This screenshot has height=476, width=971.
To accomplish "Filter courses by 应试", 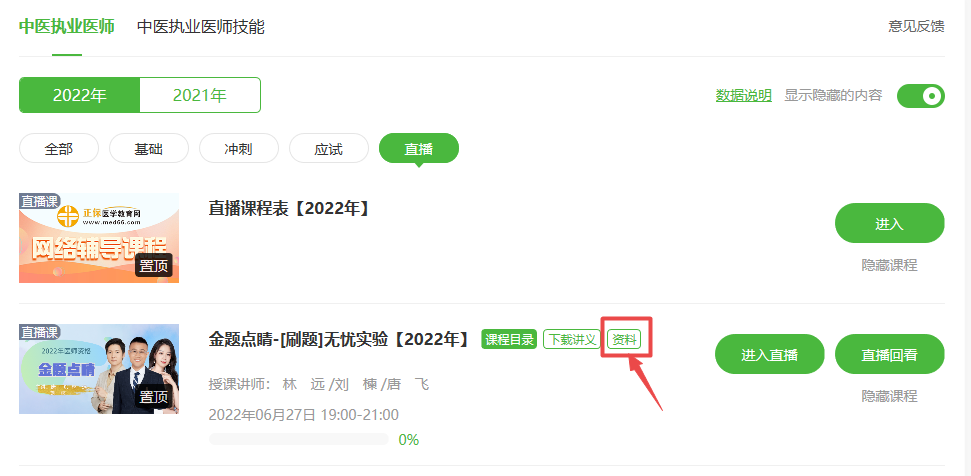I will 329,149.
